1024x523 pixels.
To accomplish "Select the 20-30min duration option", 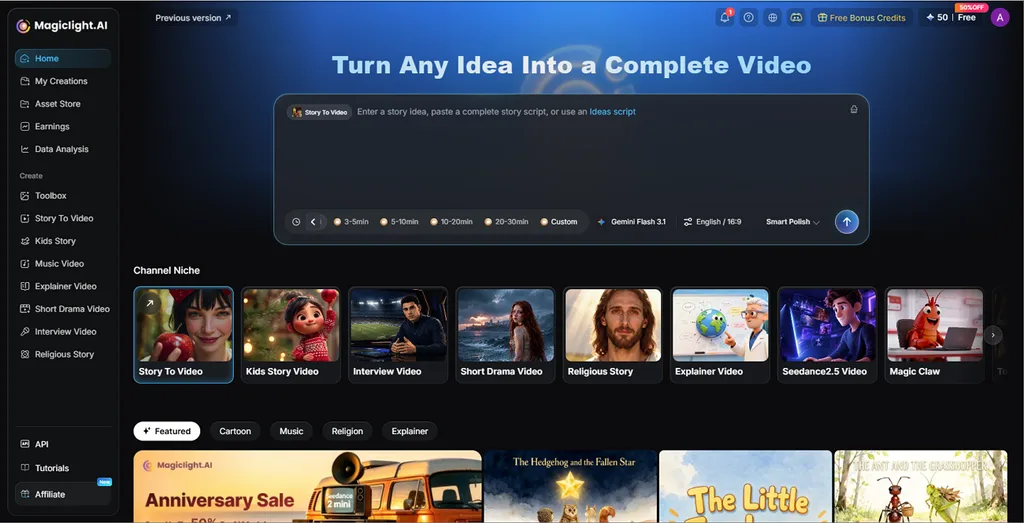I will (x=506, y=222).
